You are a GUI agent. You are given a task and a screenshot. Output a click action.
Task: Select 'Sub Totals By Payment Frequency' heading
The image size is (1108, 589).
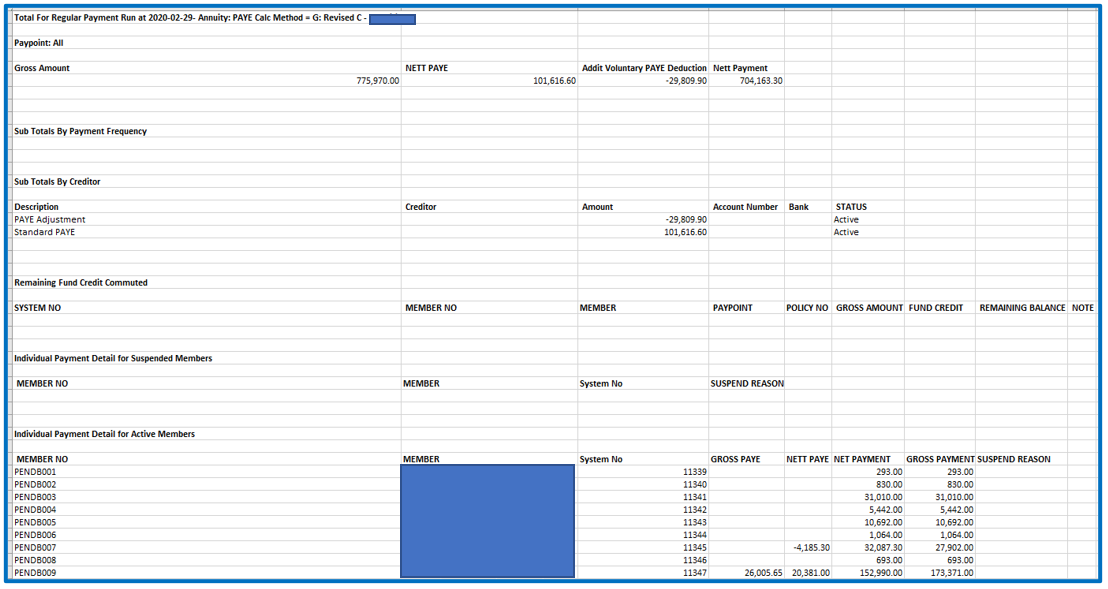[x=81, y=131]
